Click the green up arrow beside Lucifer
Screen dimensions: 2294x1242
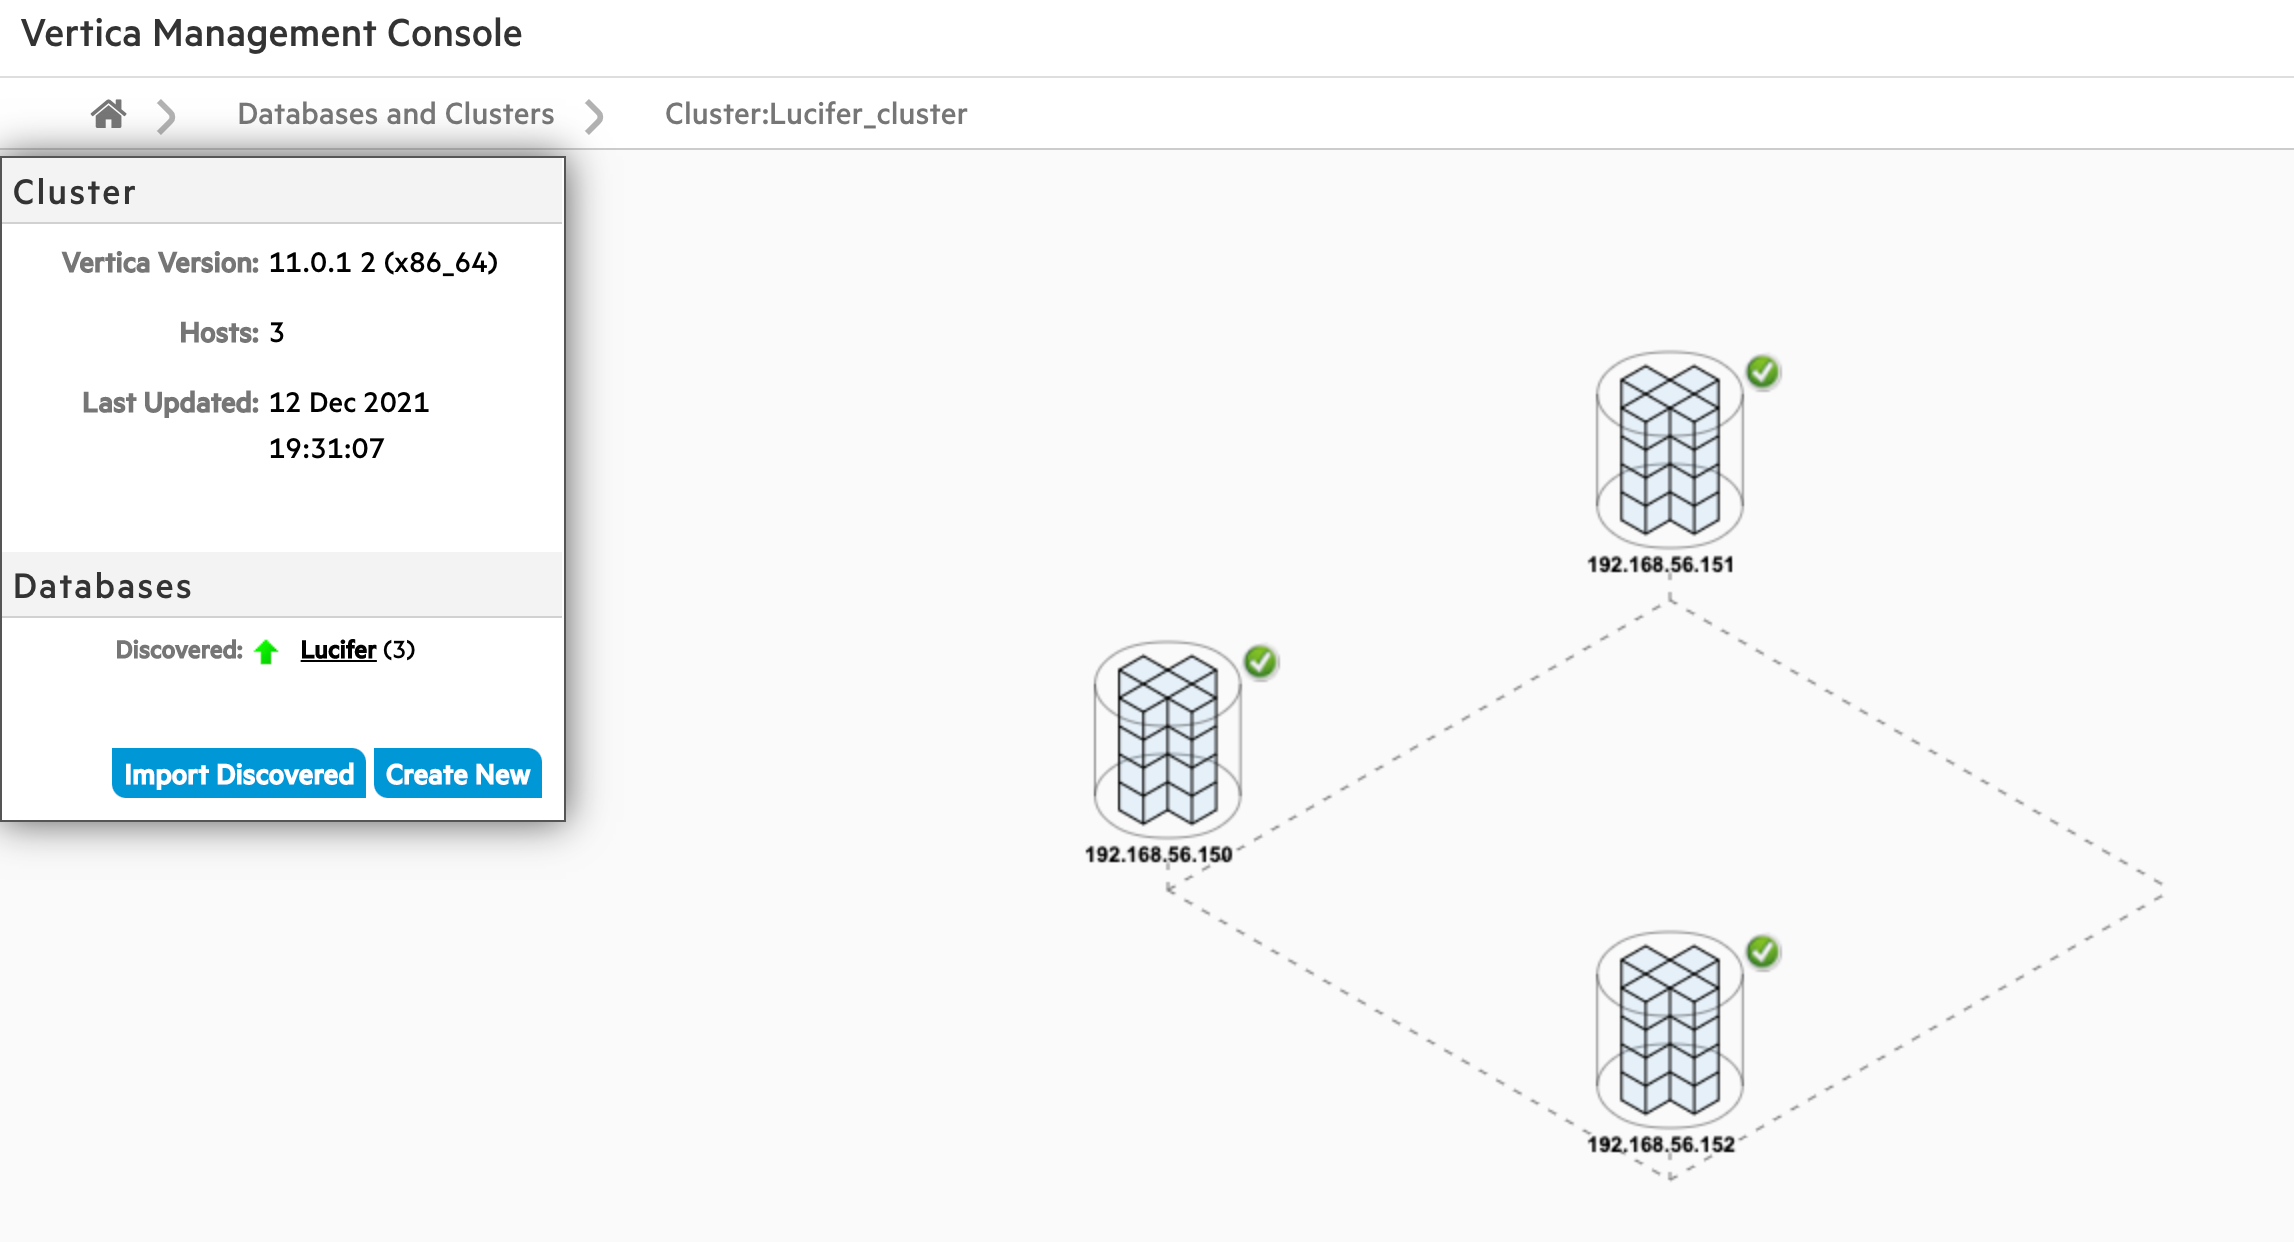pos(266,652)
